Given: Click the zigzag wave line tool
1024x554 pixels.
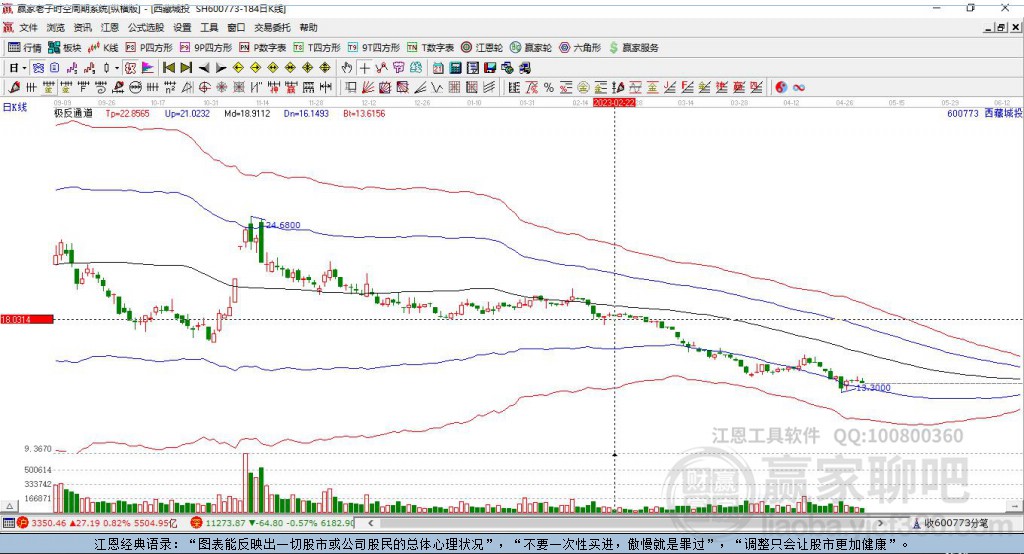Looking at the screenshot, I should 436,87.
